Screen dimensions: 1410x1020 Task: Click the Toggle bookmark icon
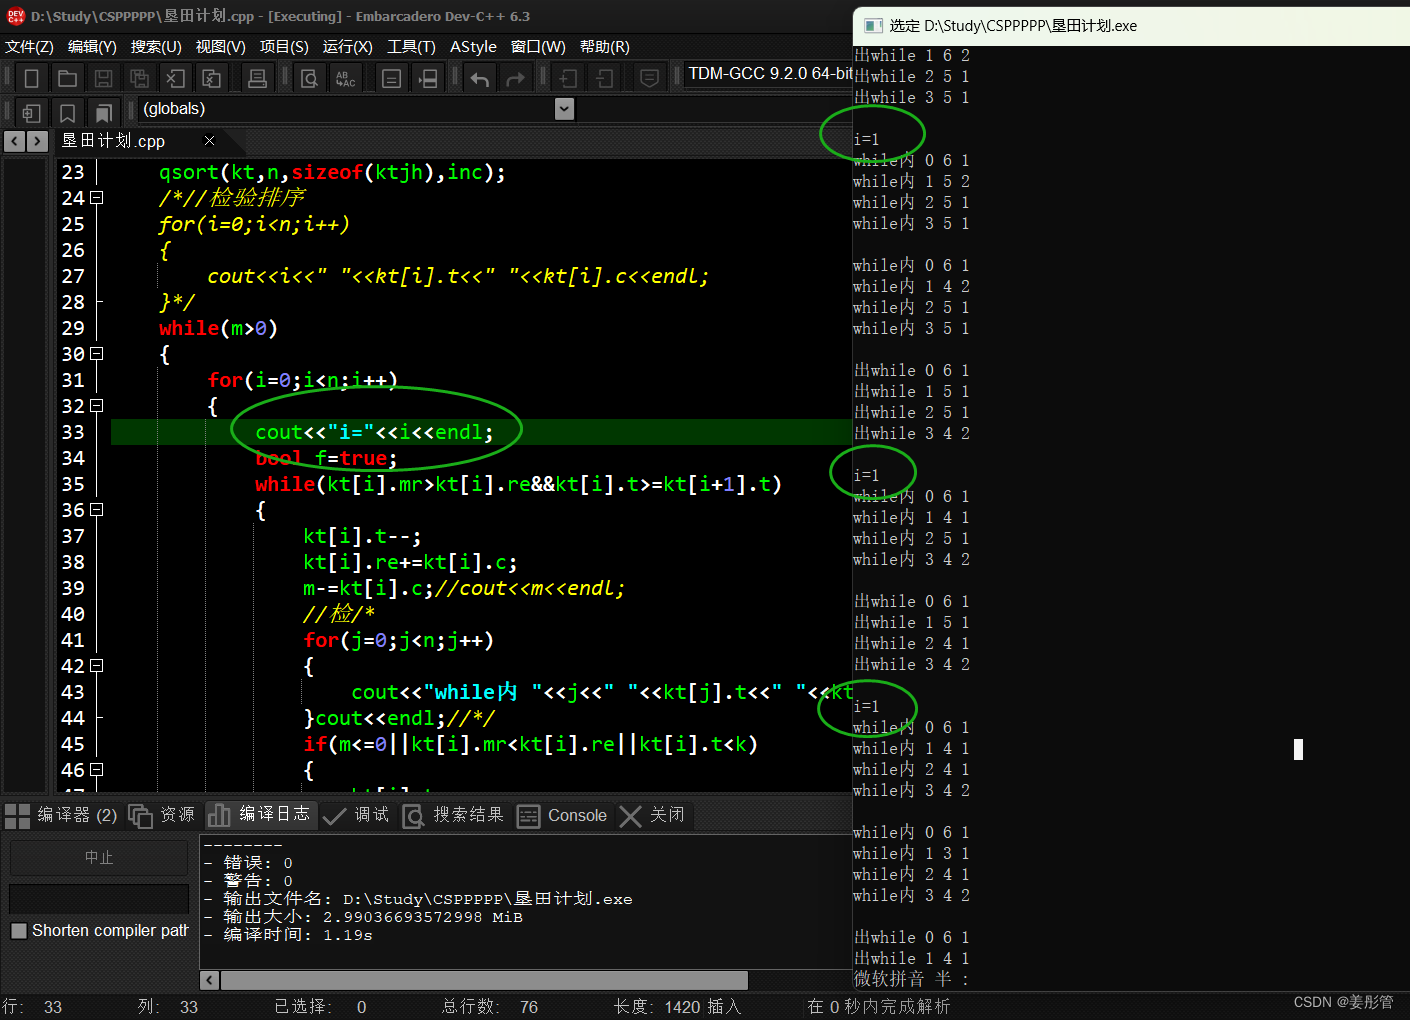67,113
